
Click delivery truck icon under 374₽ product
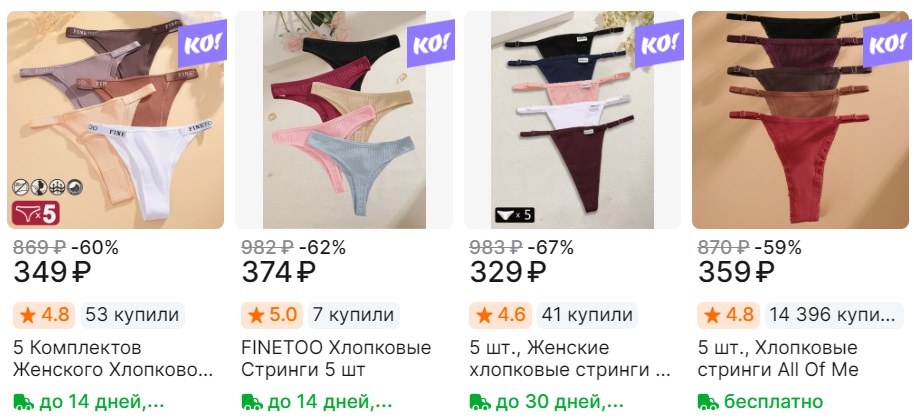click(252, 401)
